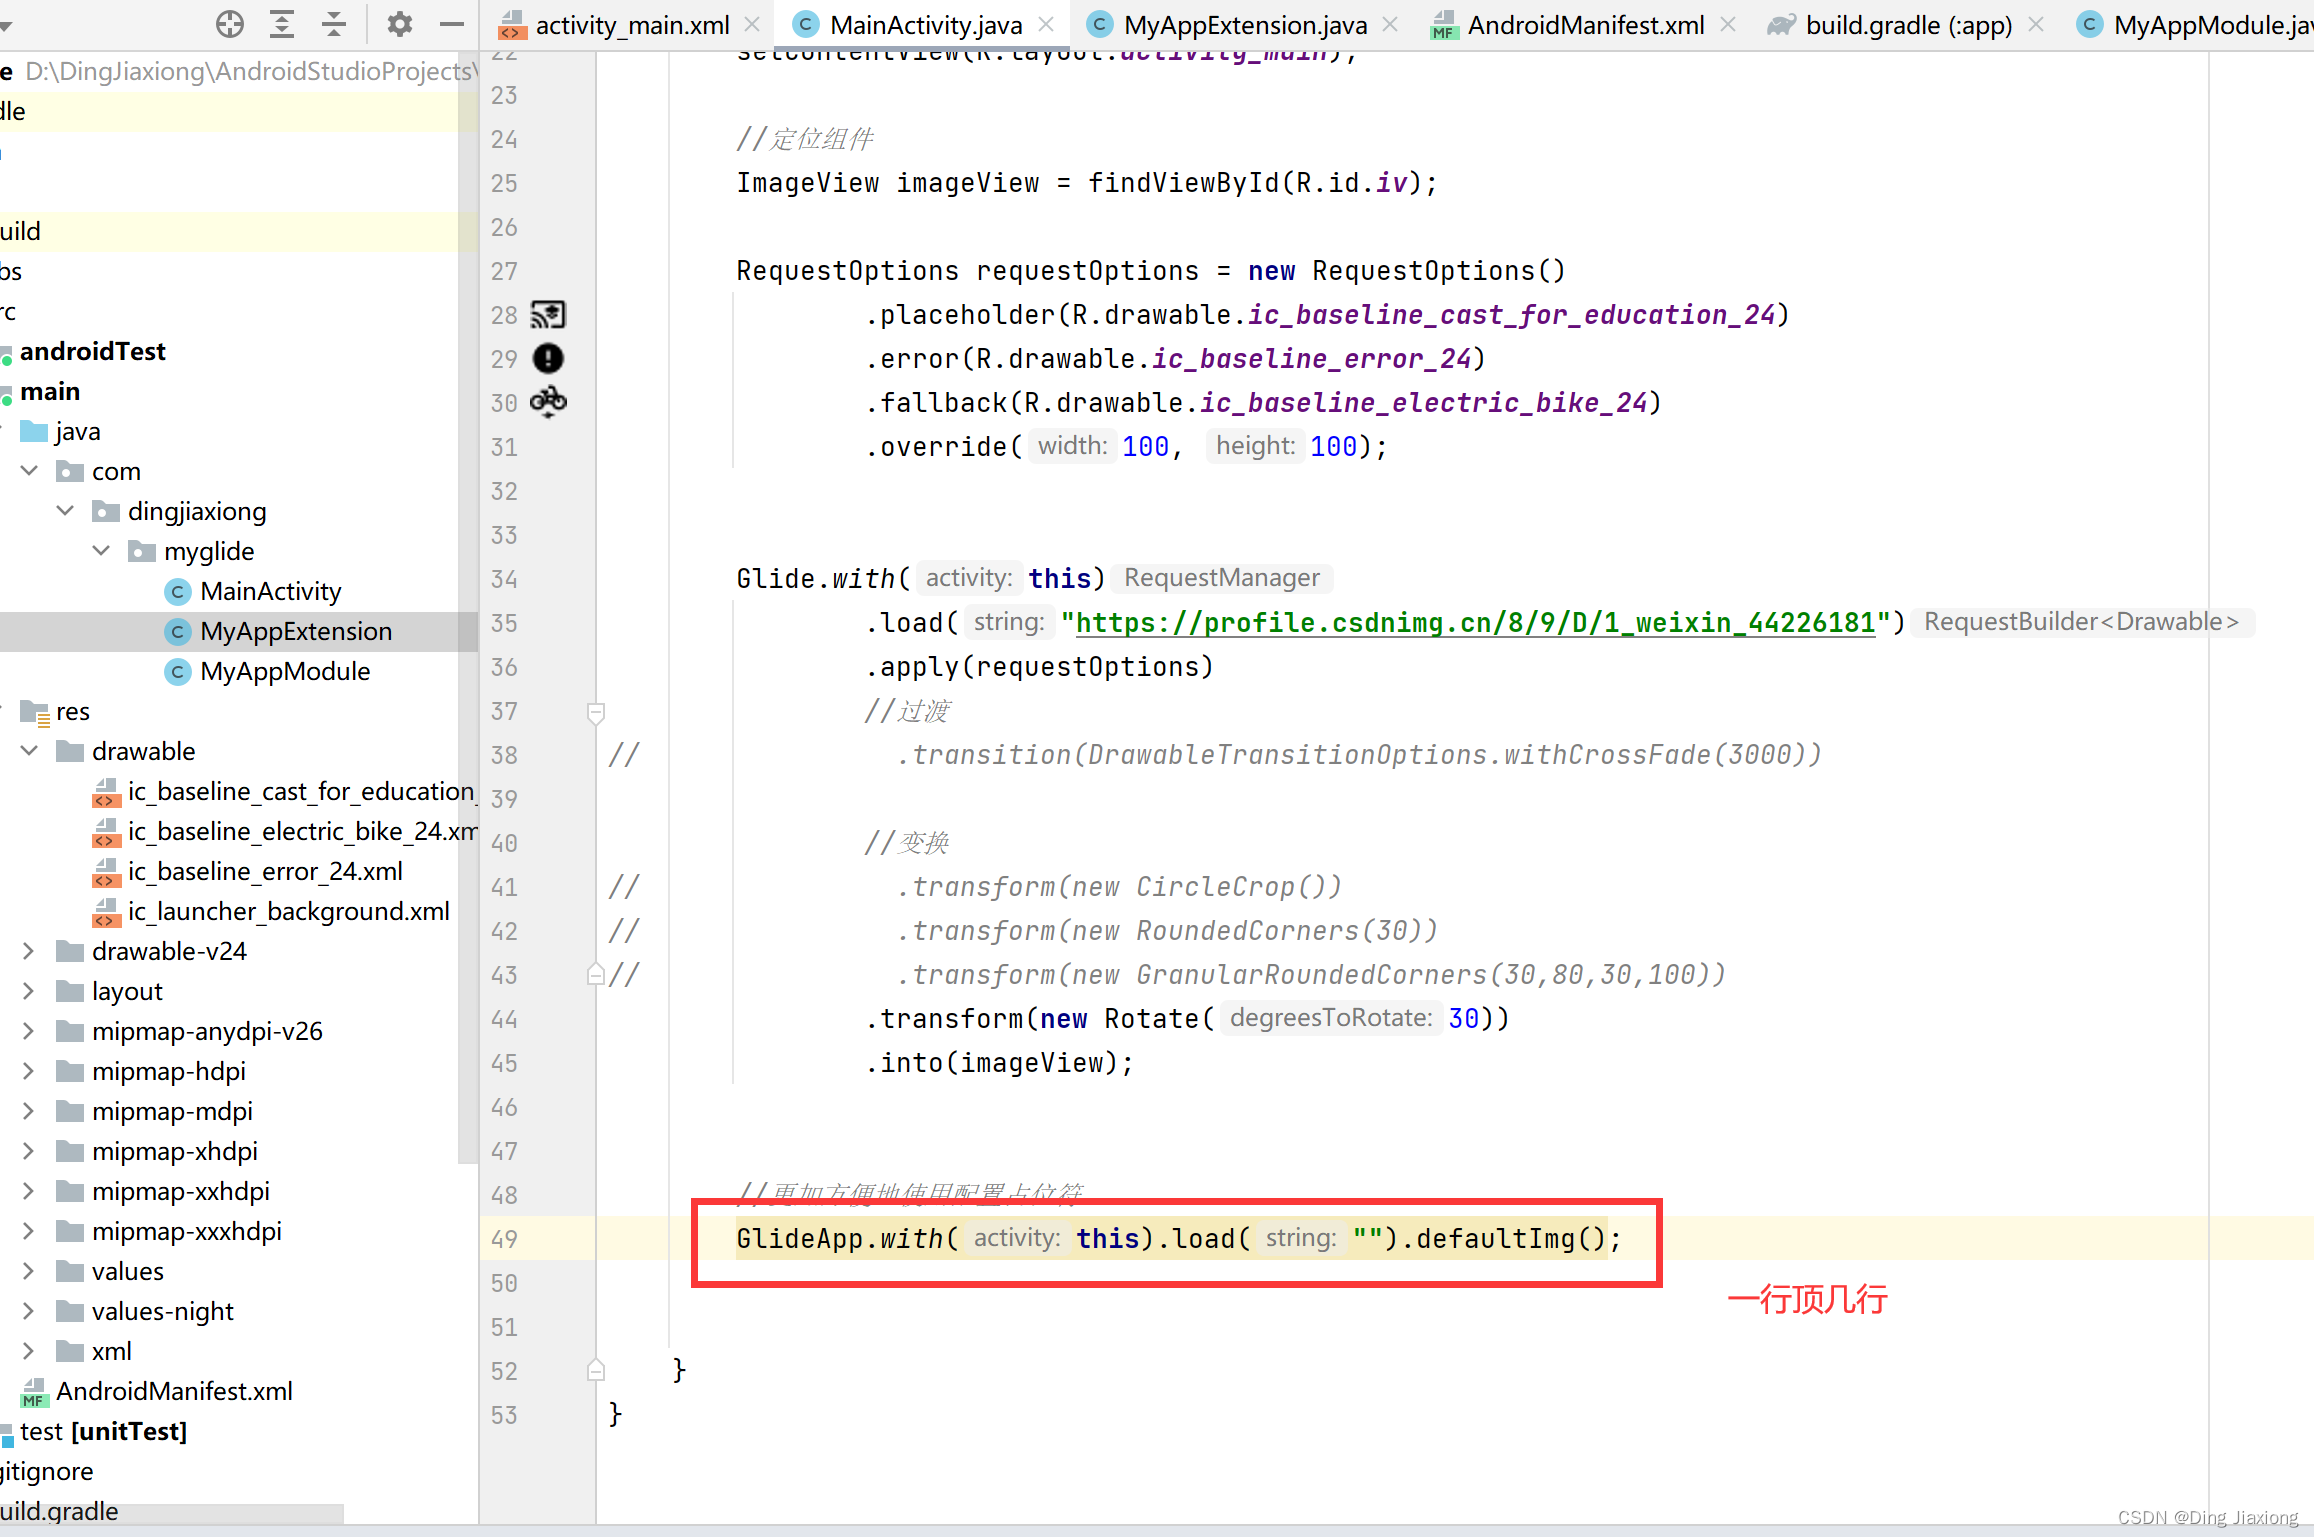The height and width of the screenshot is (1537, 2314).
Task: Expand the mipmap-xhdpi folder
Action: pos(29,1150)
